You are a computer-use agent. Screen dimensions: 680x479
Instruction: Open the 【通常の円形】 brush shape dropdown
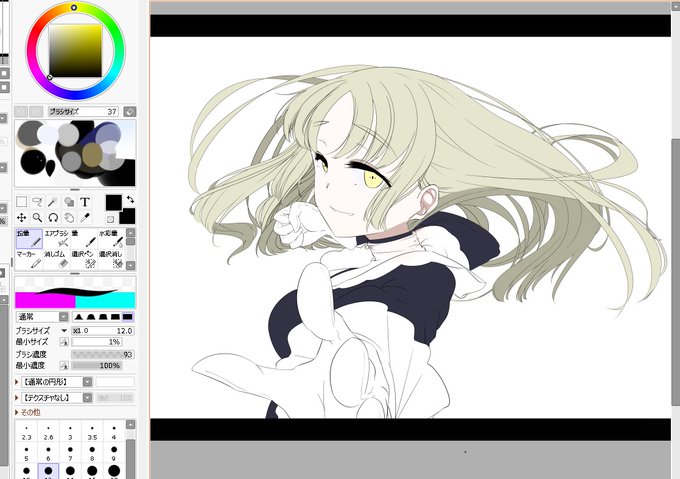88,382
